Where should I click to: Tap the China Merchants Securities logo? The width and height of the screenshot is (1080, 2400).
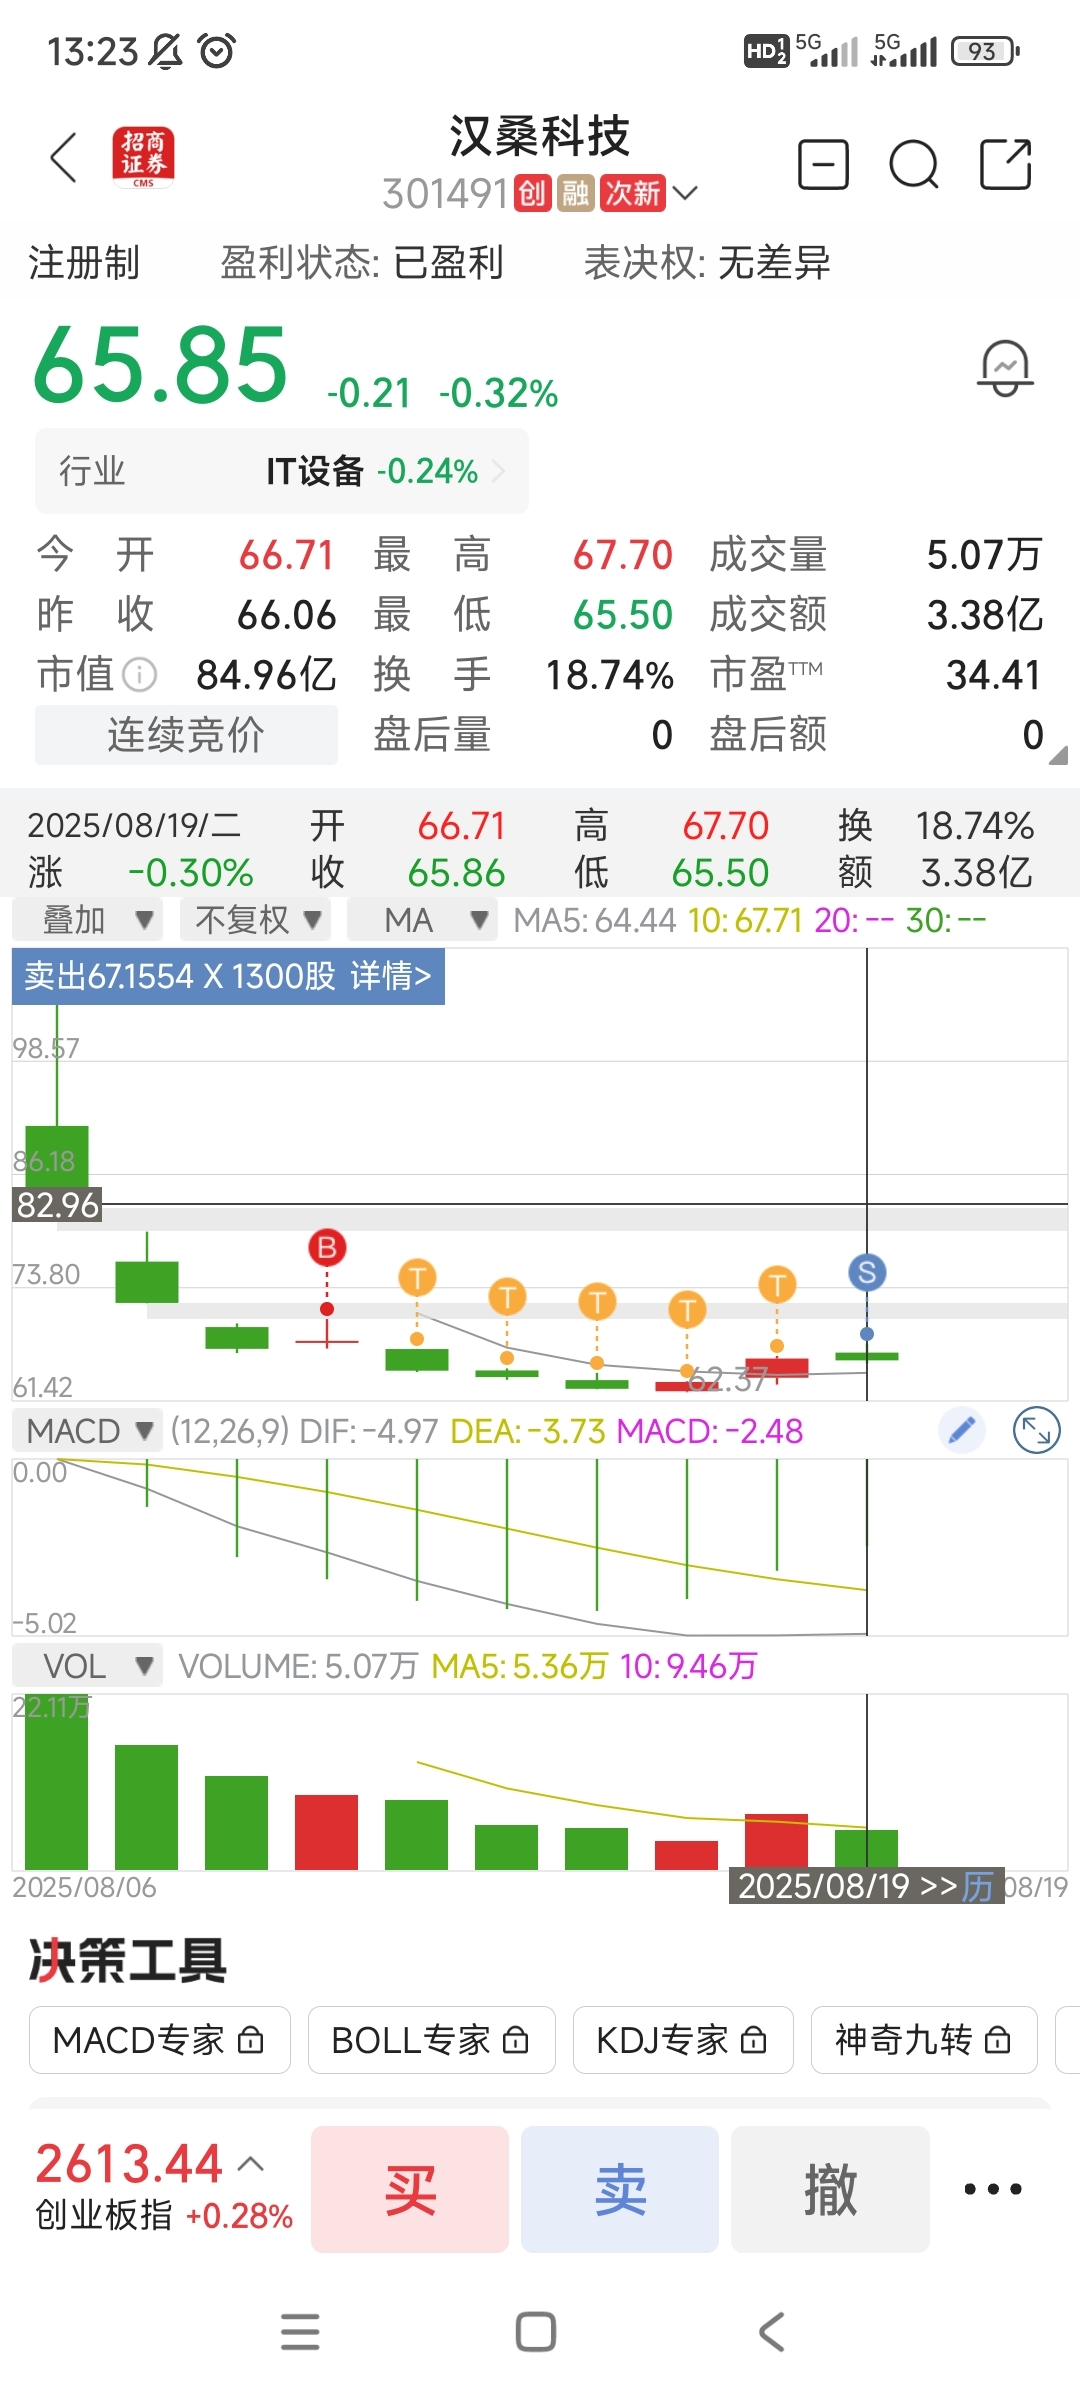pos(143,157)
